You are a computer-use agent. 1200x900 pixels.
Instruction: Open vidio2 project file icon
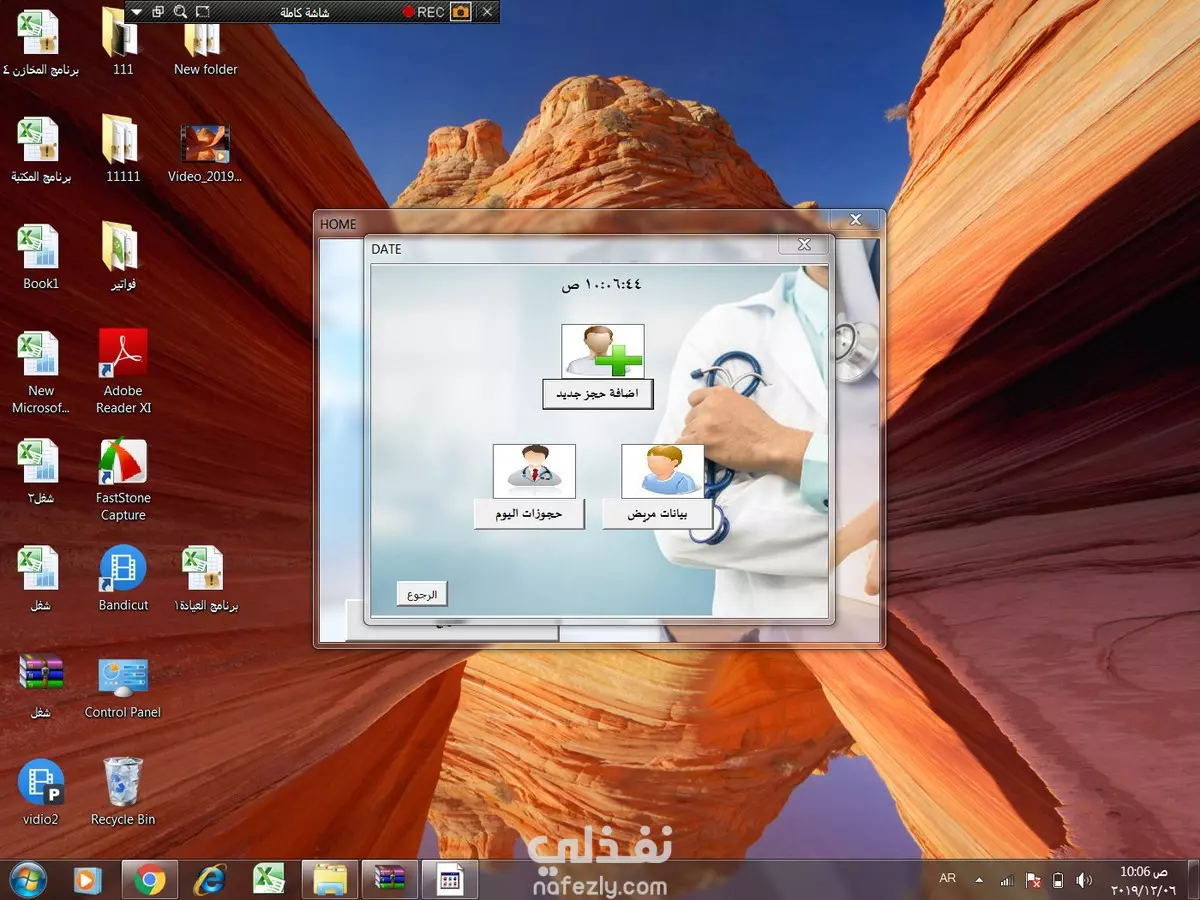[x=41, y=793]
